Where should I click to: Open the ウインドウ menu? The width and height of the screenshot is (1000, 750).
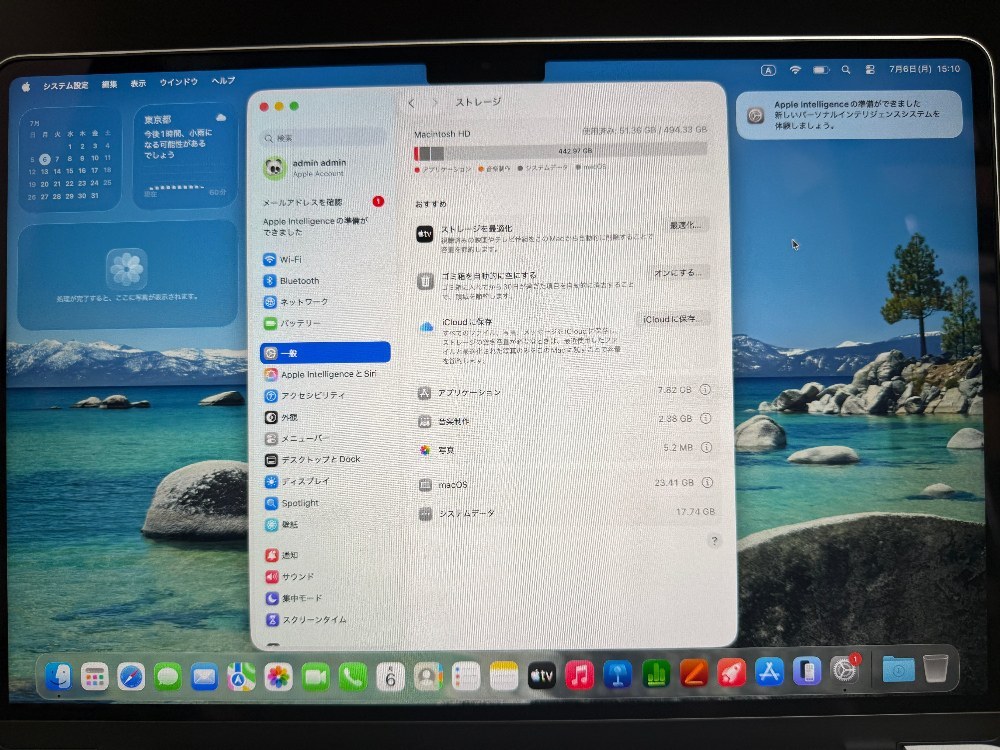(179, 82)
